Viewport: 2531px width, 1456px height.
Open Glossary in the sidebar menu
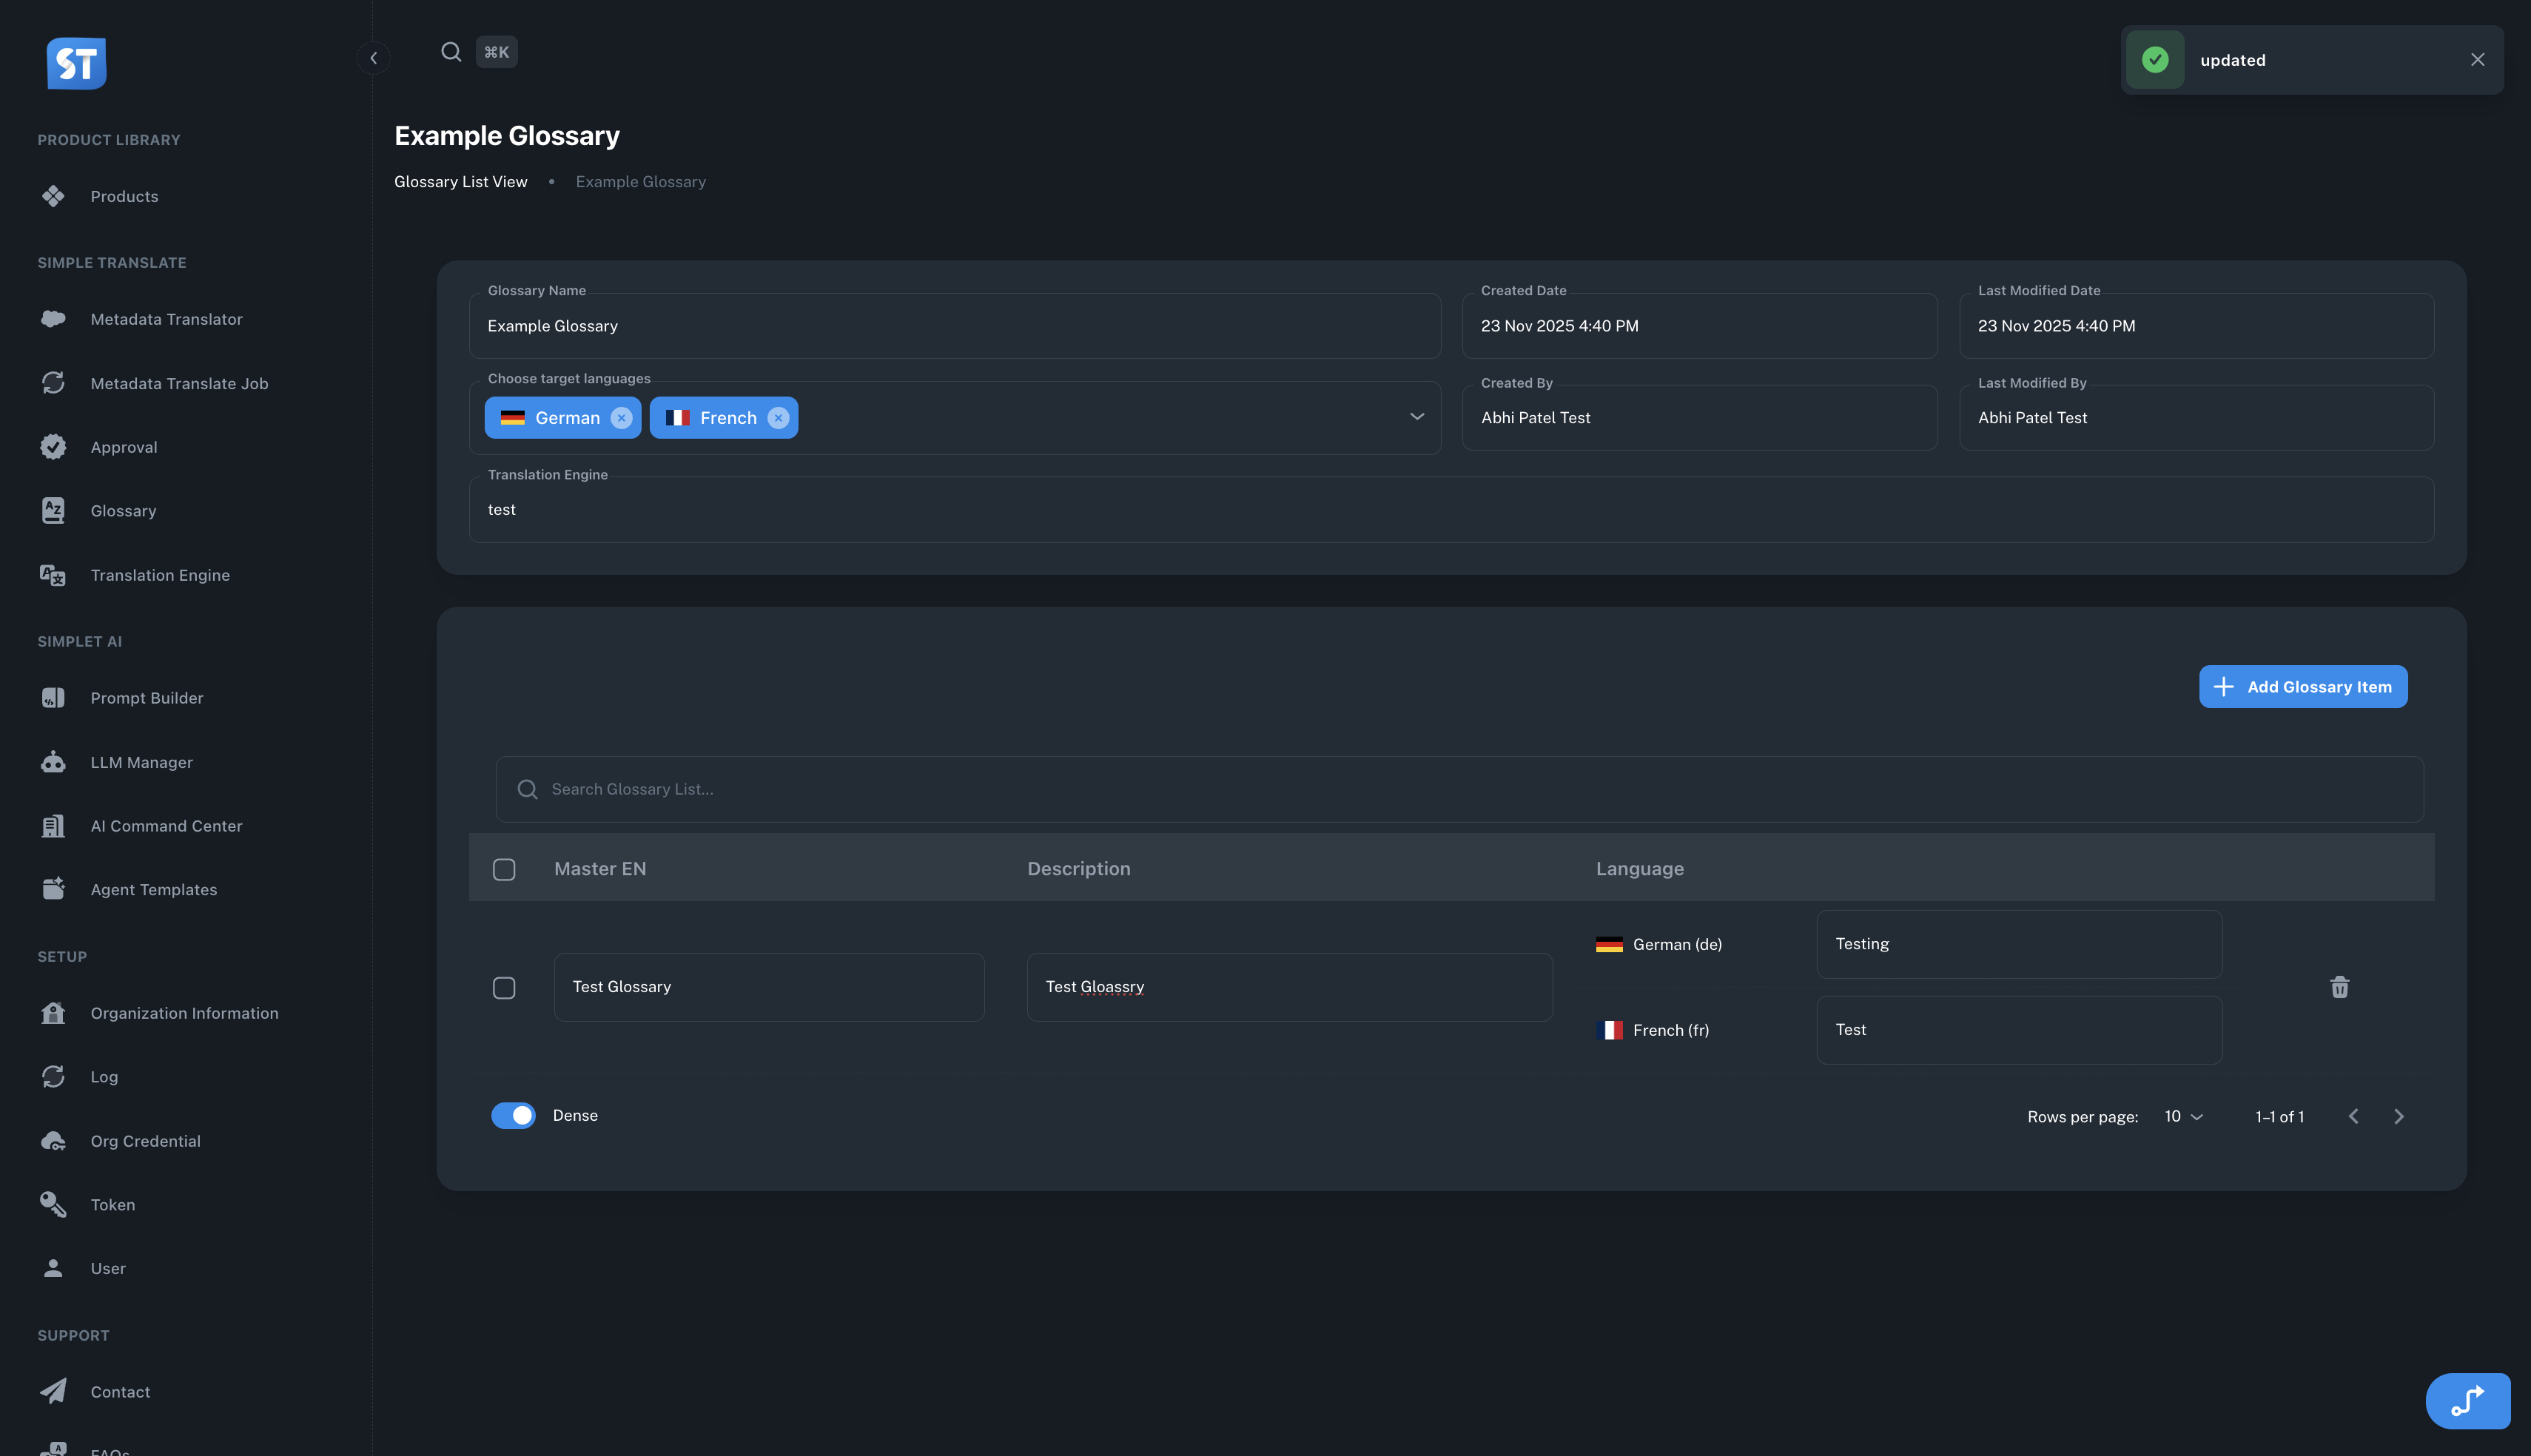(123, 511)
